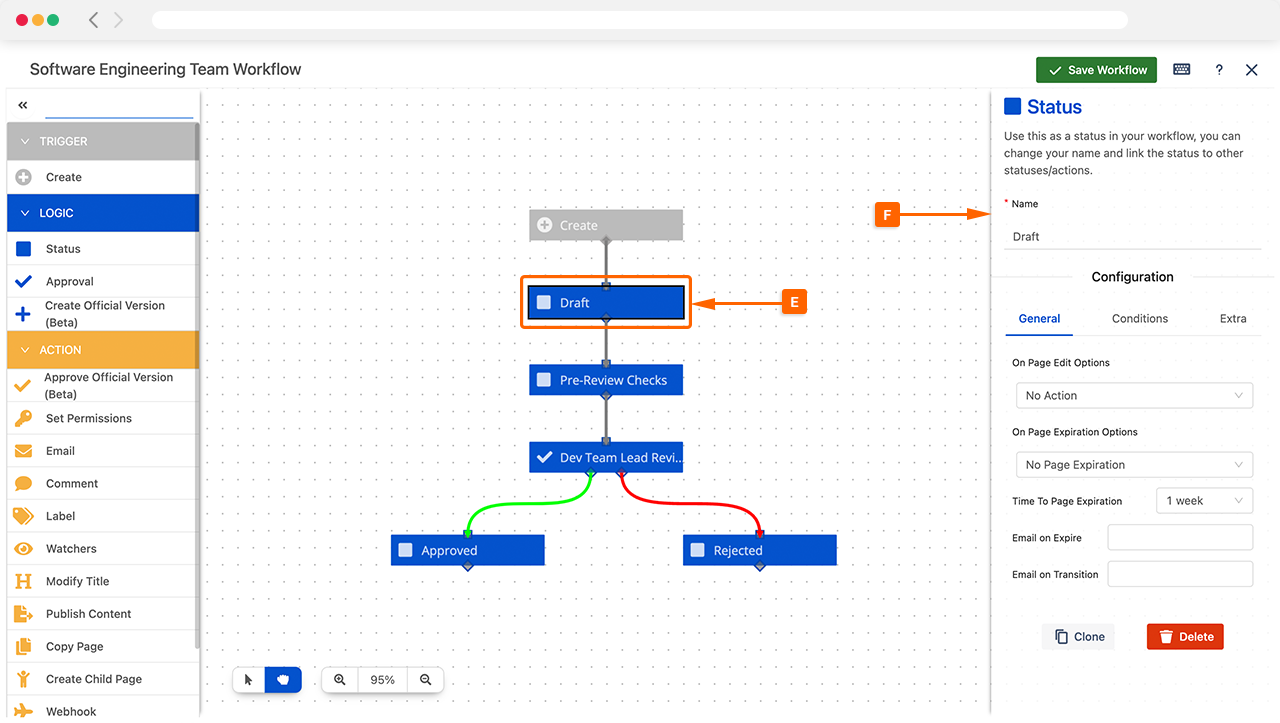The height and width of the screenshot is (723, 1280).
Task: Click the Email on Expire field
Action: pyautogui.click(x=1180, y=538)
